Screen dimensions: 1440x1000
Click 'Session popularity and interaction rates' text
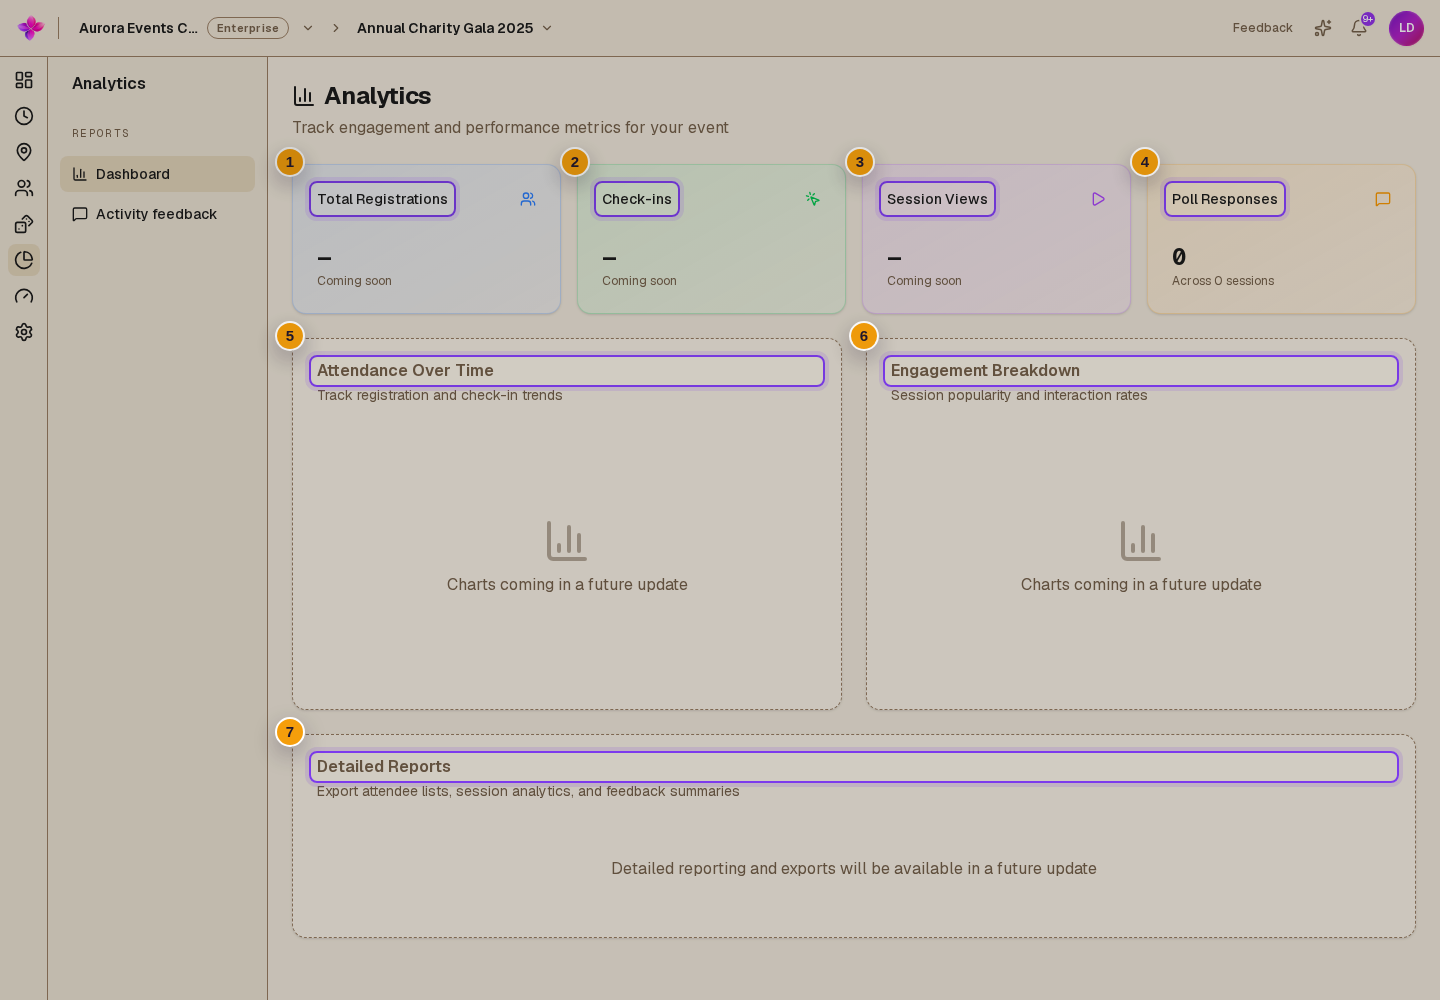tap(1019, 395)
